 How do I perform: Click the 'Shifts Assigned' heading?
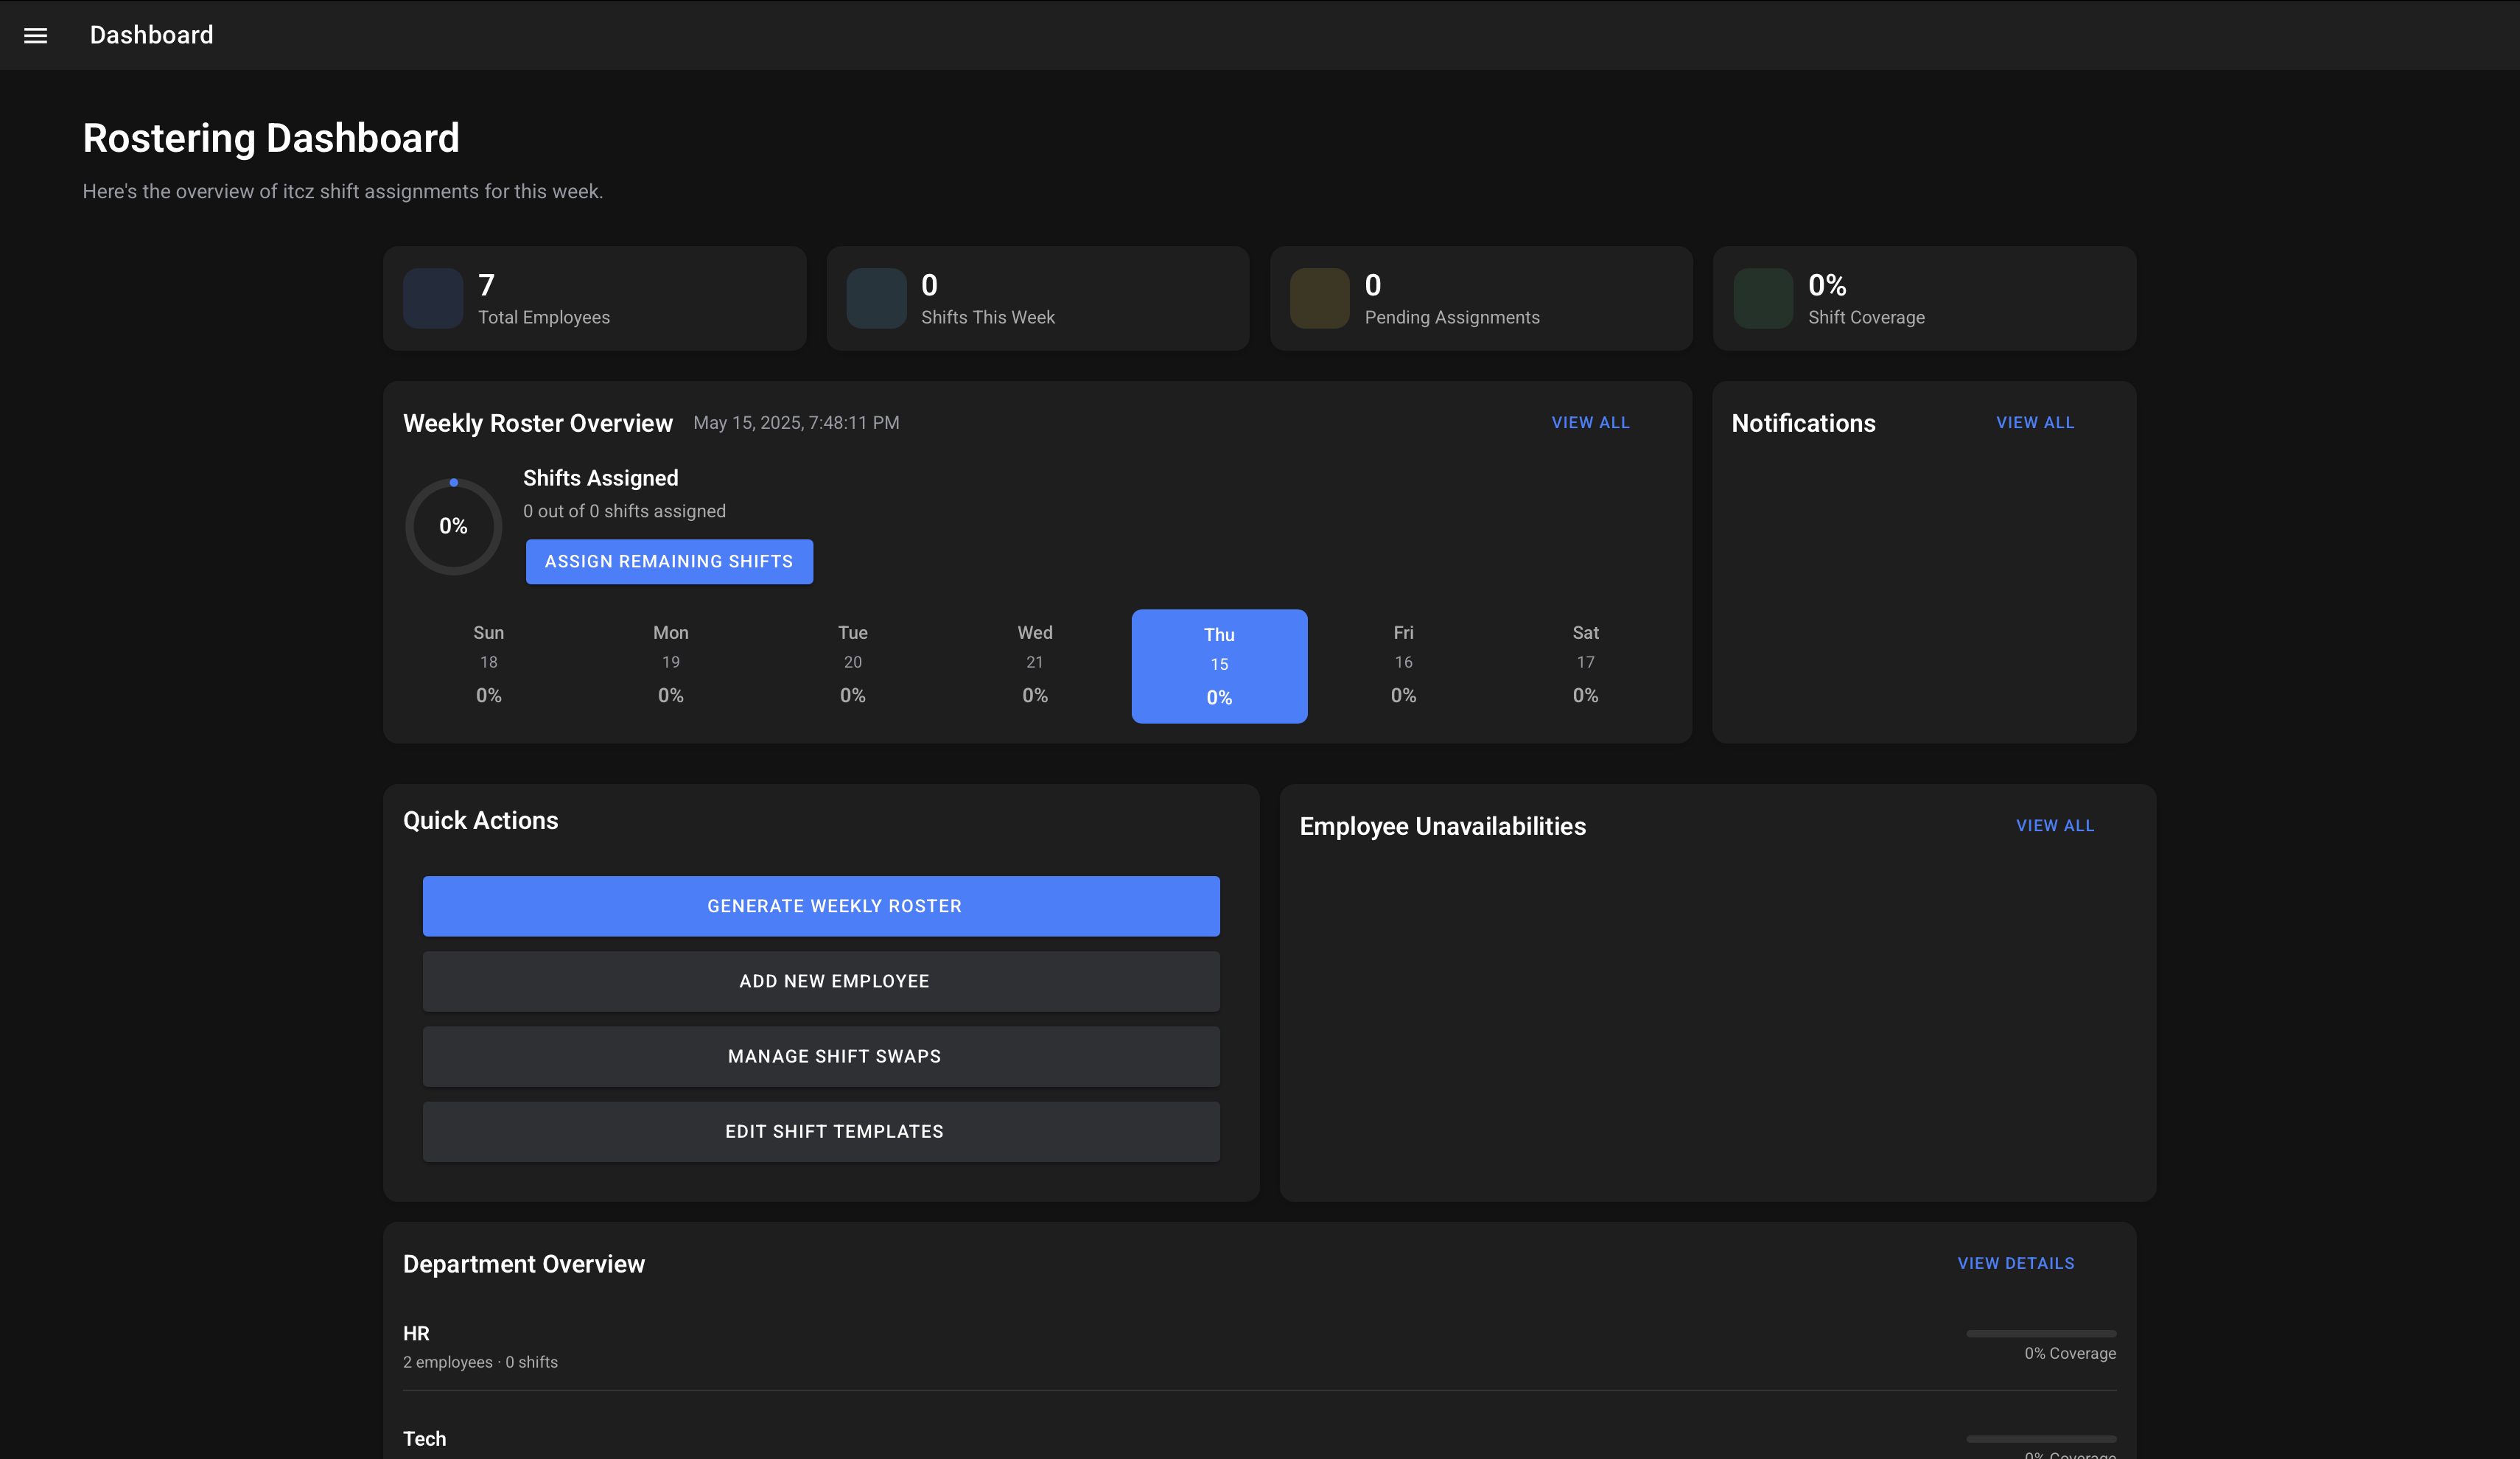[601, 478]
